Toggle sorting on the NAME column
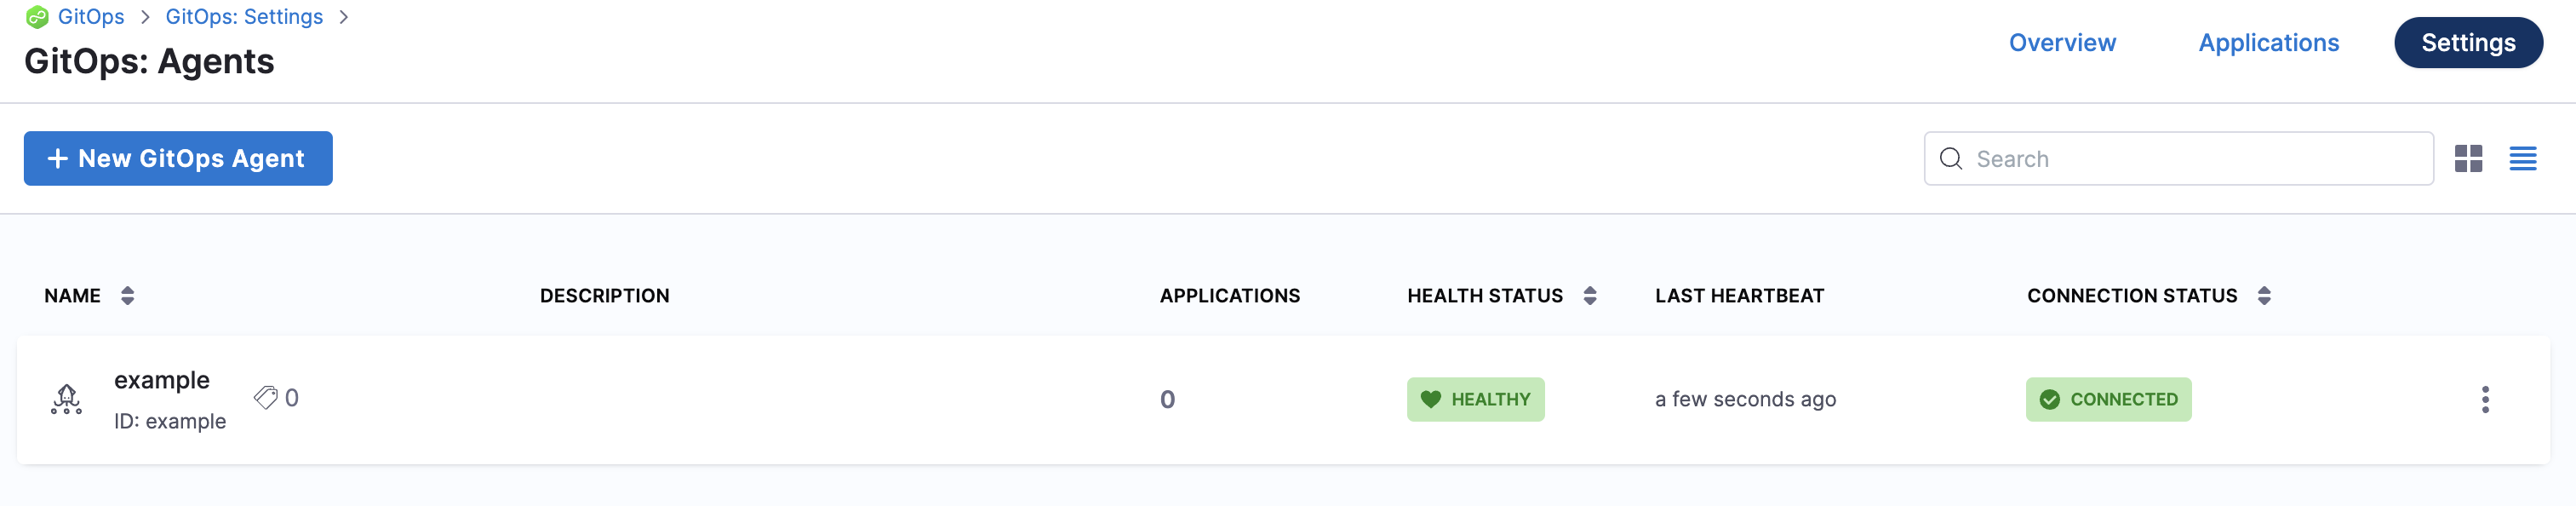The height and width of the screenshot is (506, 2576). (128, 295)
